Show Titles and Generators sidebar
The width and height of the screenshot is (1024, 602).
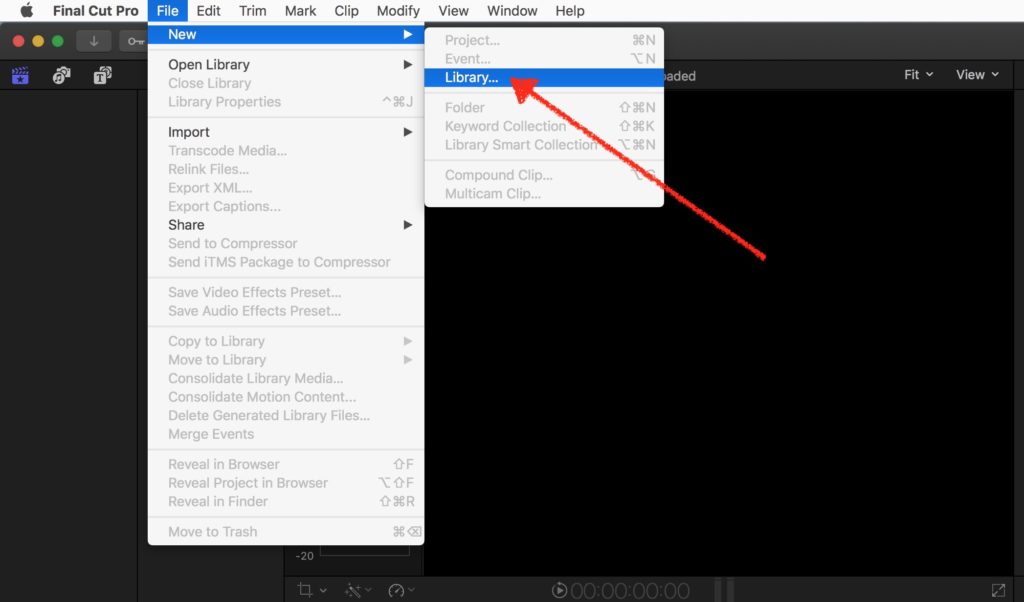coord(103,75)
